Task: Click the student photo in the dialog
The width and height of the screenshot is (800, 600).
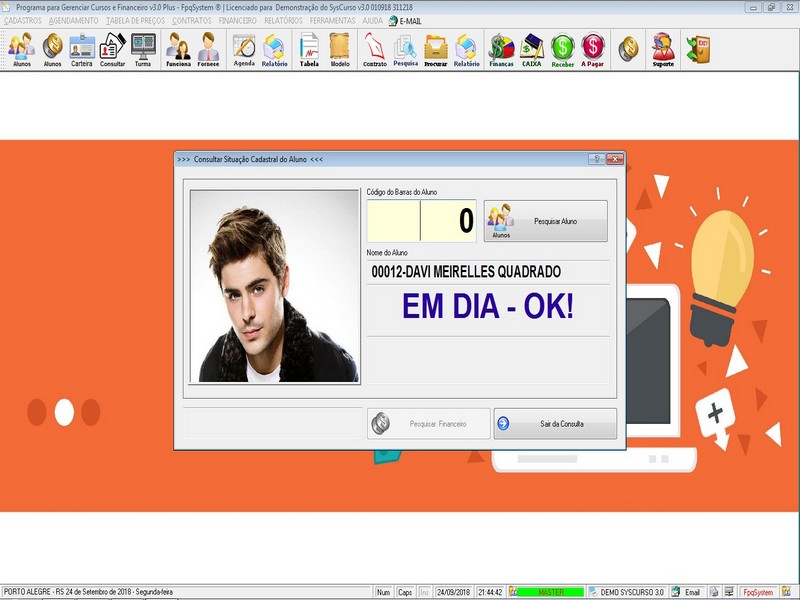Action: coord(274,286)
